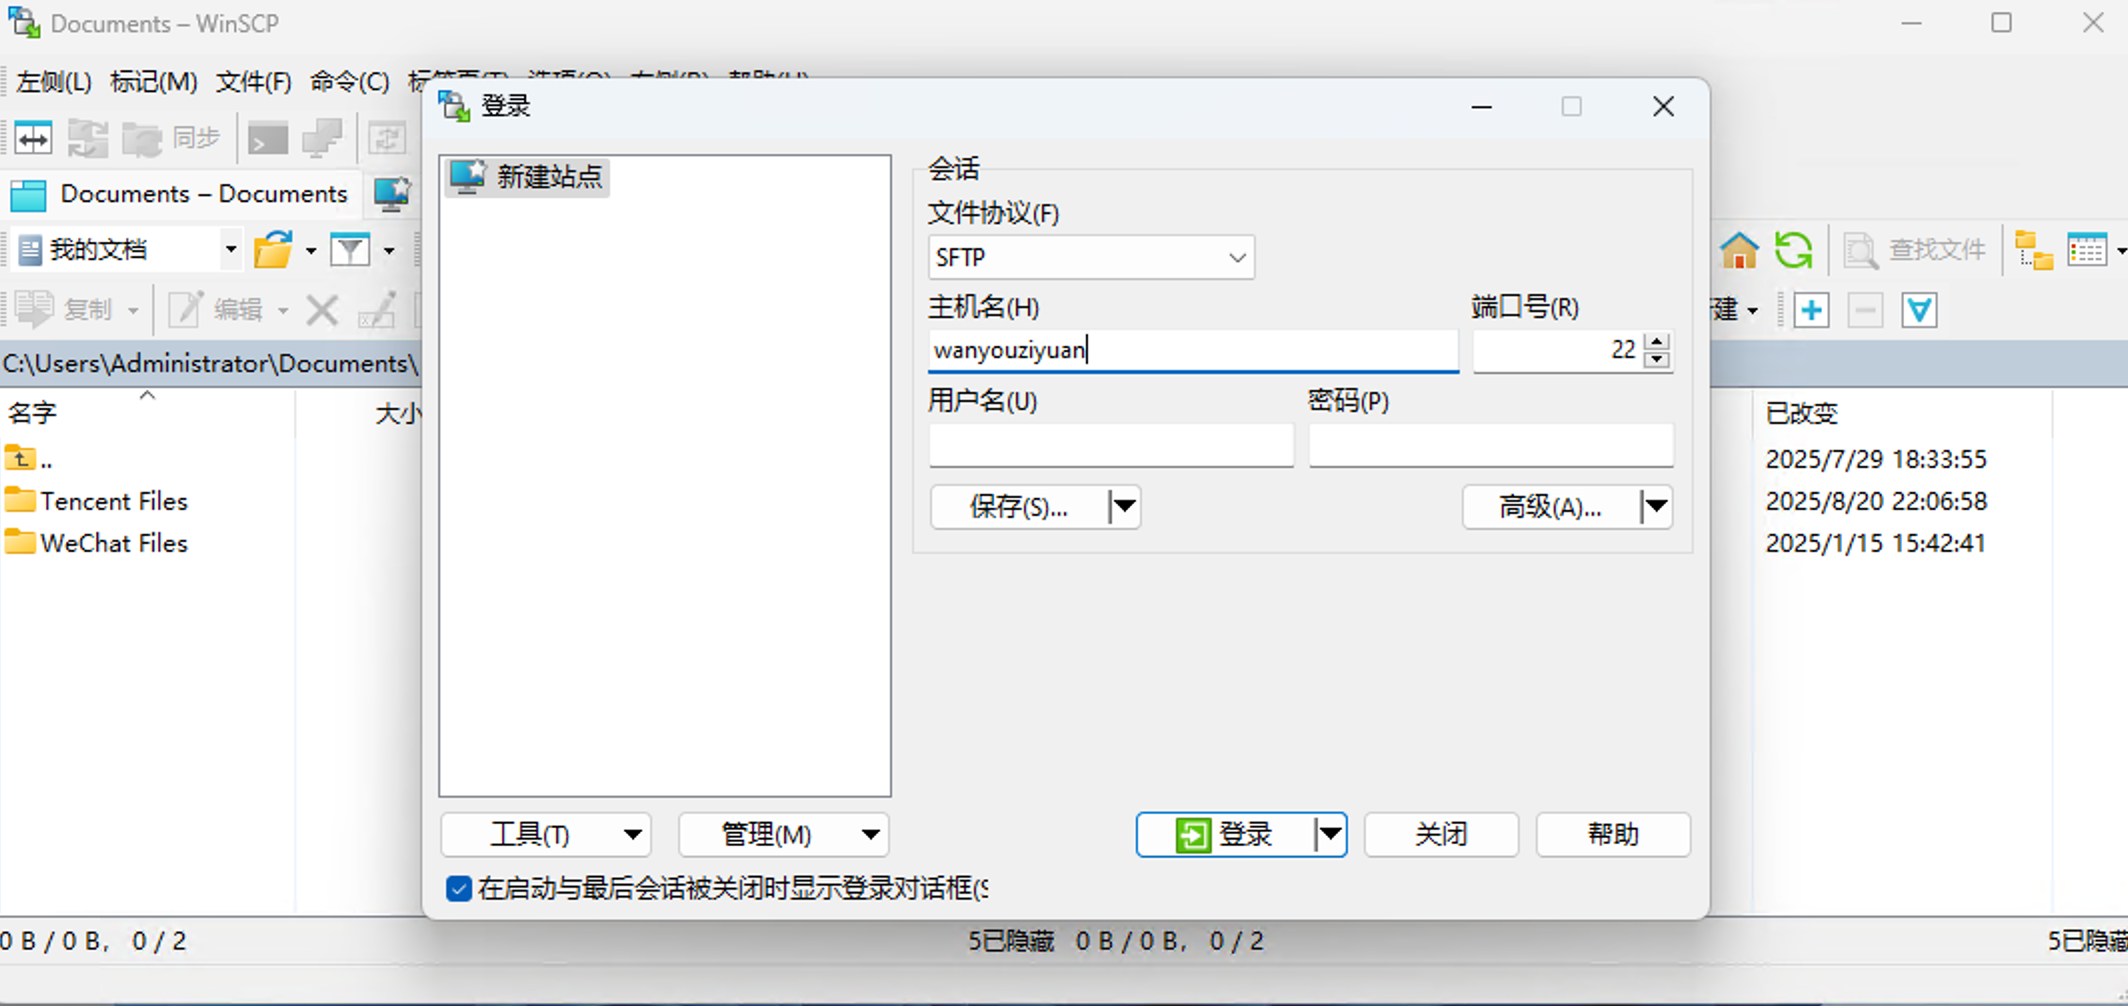Screen dimensions: 2128x1006
Task: Open the 标记(M) menu
Action: coord(153,82)
